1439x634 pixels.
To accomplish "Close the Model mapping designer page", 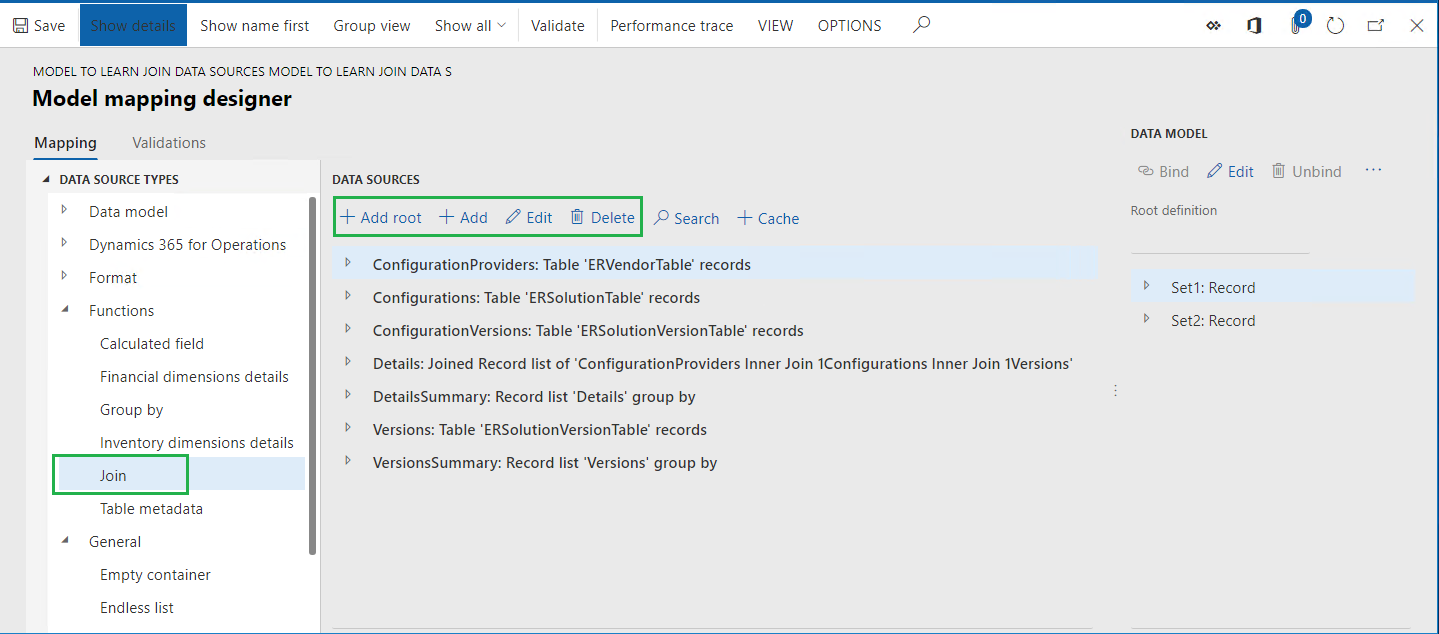I will (1417, 26).
